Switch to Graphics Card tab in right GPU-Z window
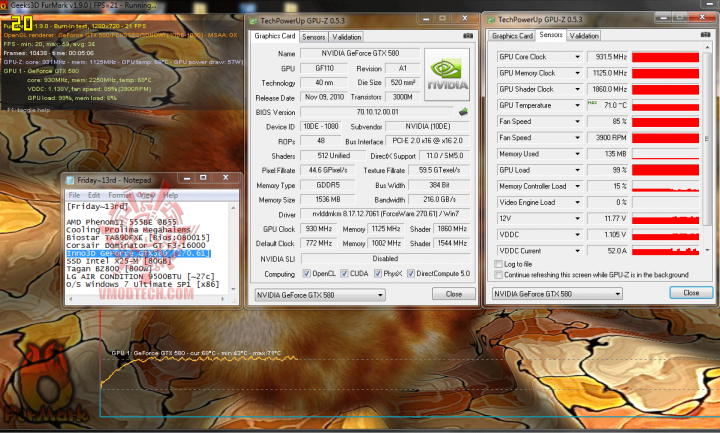Screen dimensions: 720x433 pos(512,35)
